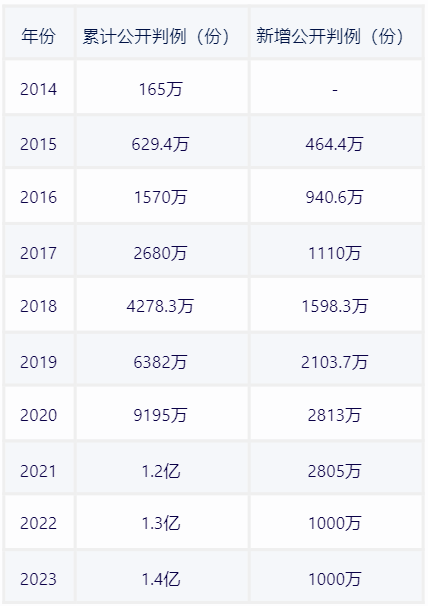Select the 1598.3万 cell
Viewport: 428px width, 606px height.
coord(336,304)
